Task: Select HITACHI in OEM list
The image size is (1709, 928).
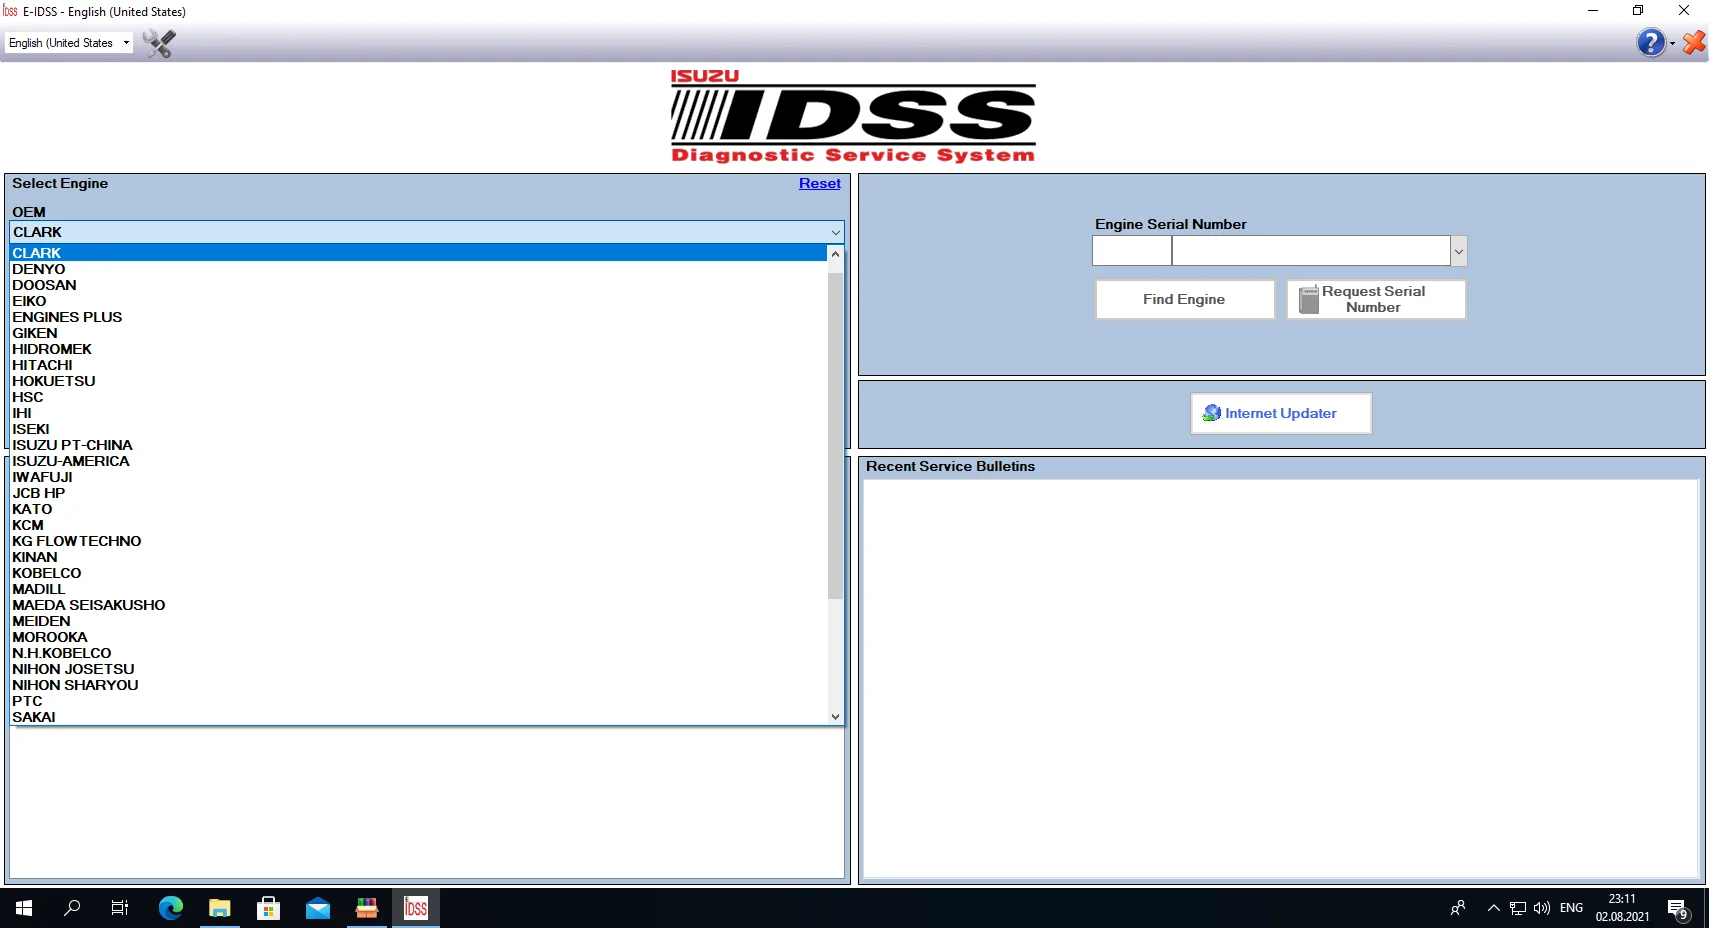Action: tap(419, 365)
